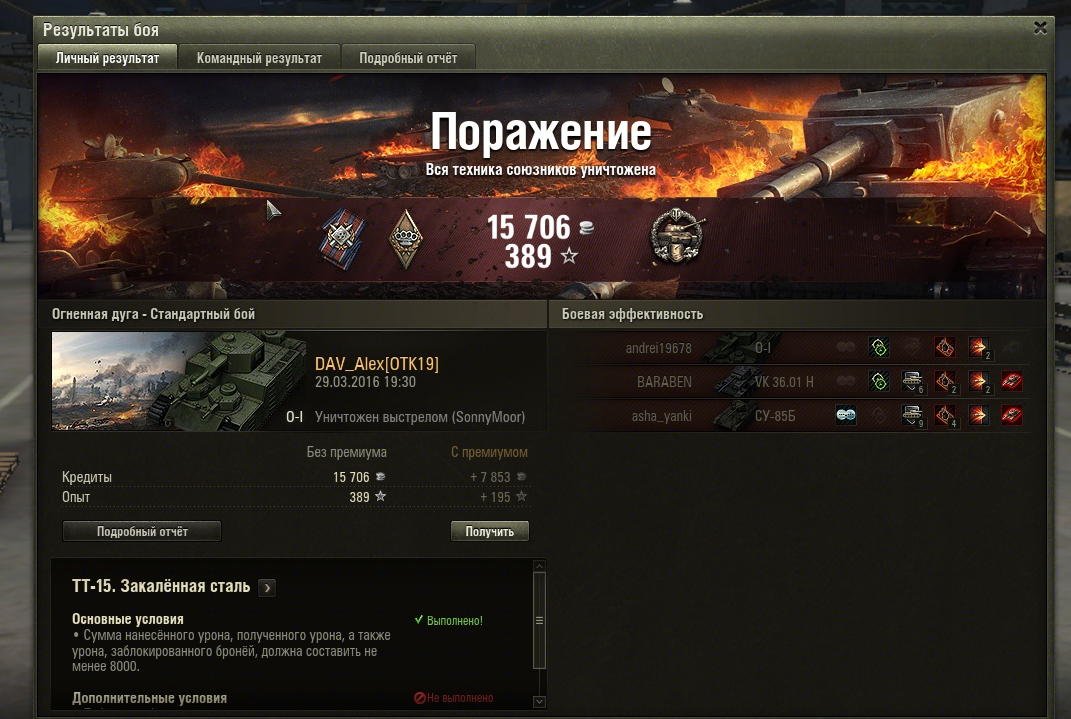Click the detection icon in andrei19678 row
The image size is (1071, 719).
pyautogui.click(x=879, y=348)
